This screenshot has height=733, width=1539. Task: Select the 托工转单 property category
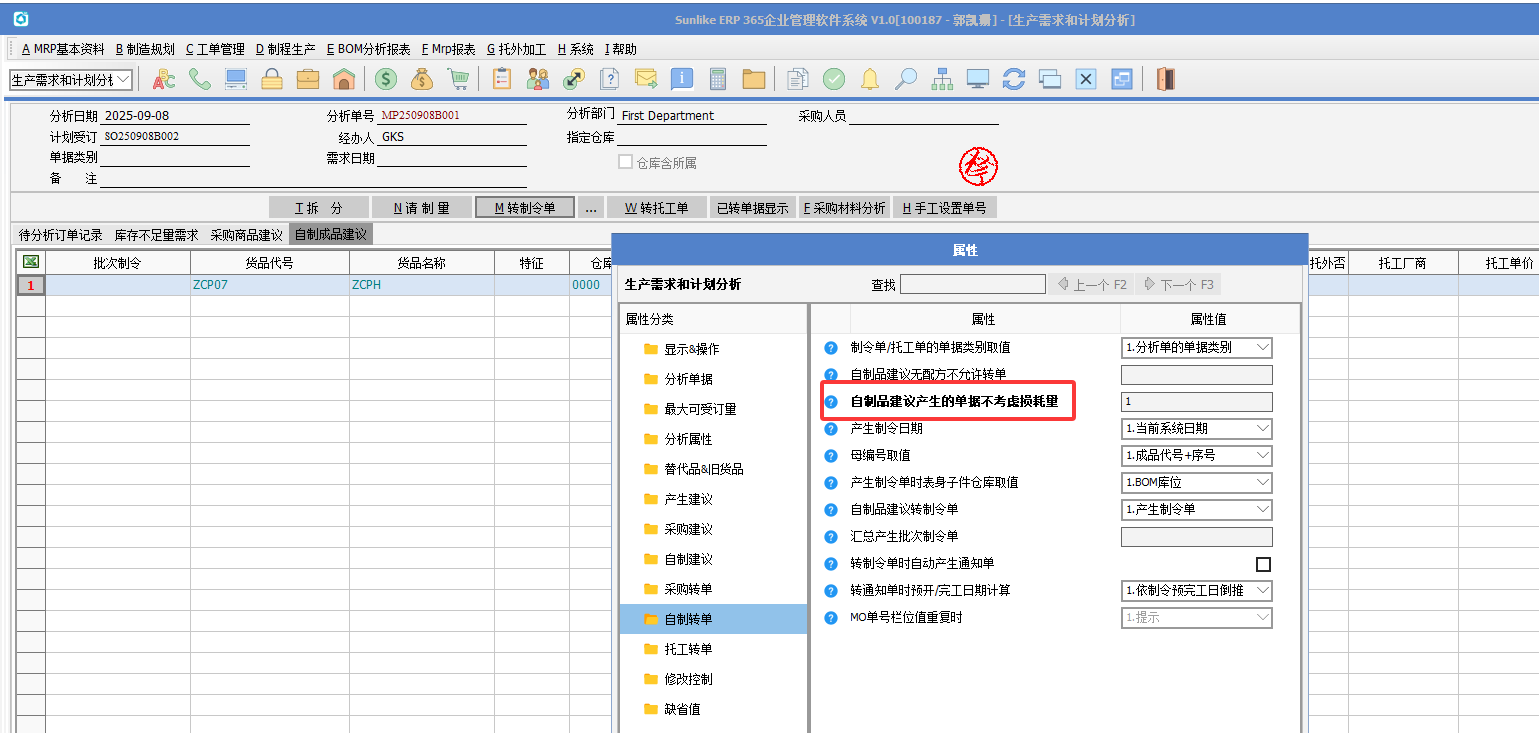688,649
